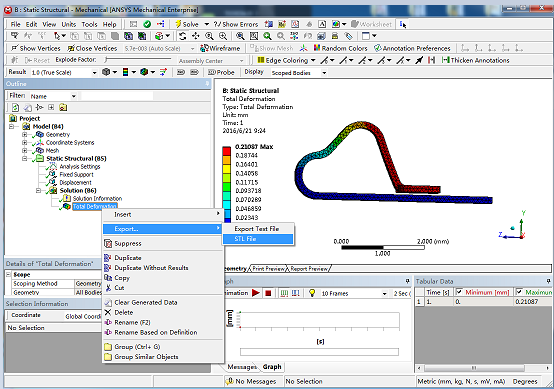
Task: Open Display Scoped Bodies dropdown
Action: [324, 73]
